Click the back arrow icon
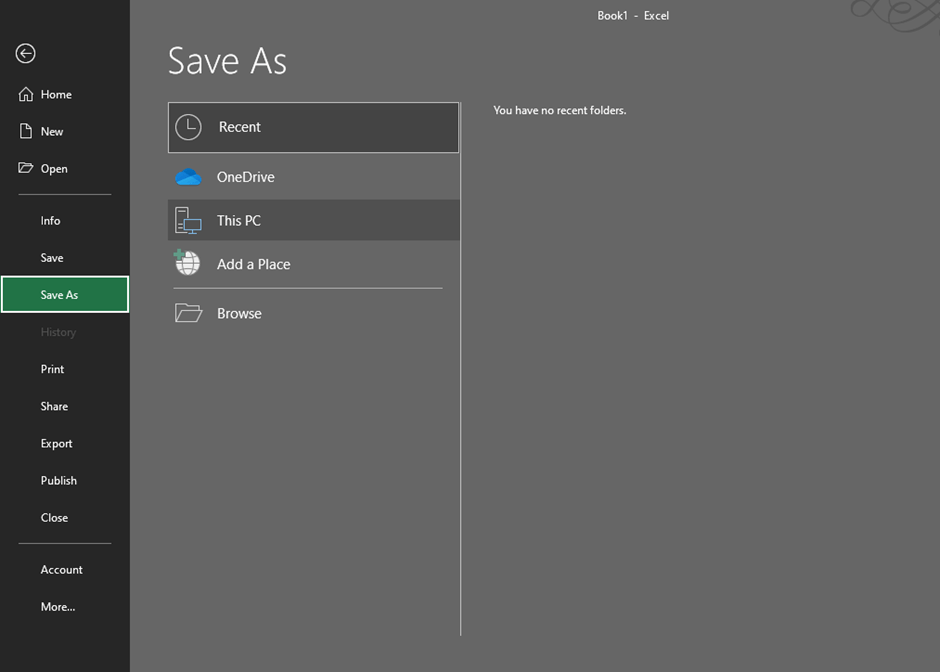This screenshot has width=940, height=672. tap(26, 54)
